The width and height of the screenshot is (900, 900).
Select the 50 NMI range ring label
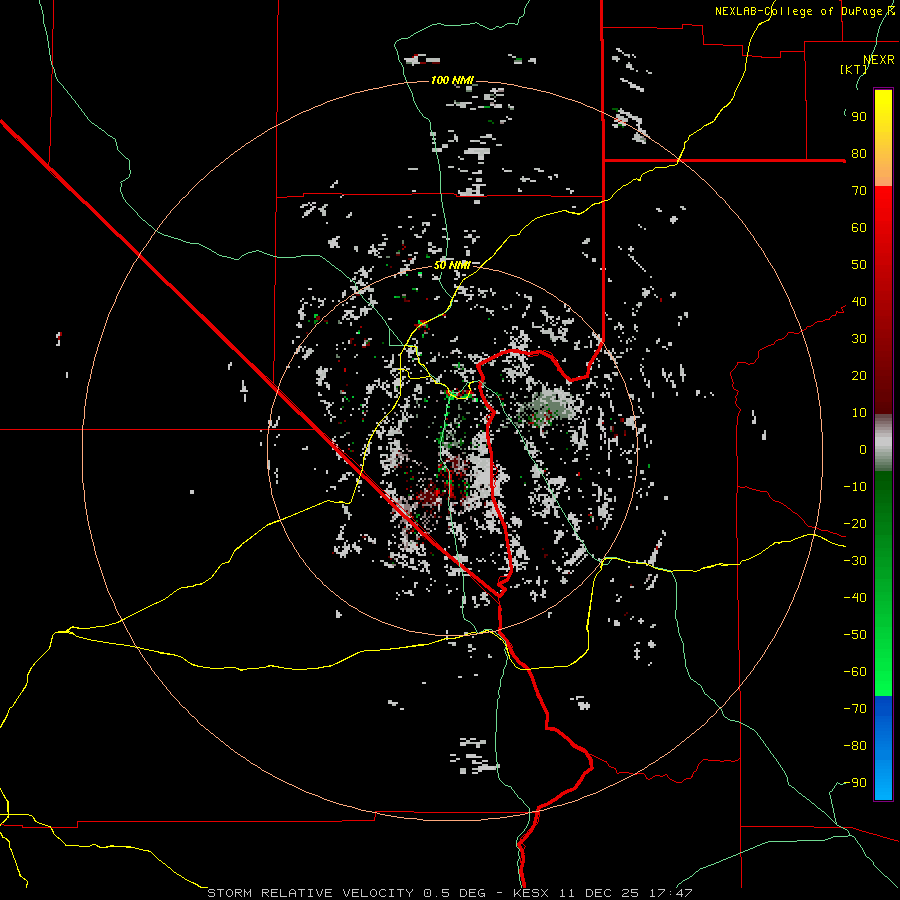(452, 265)
